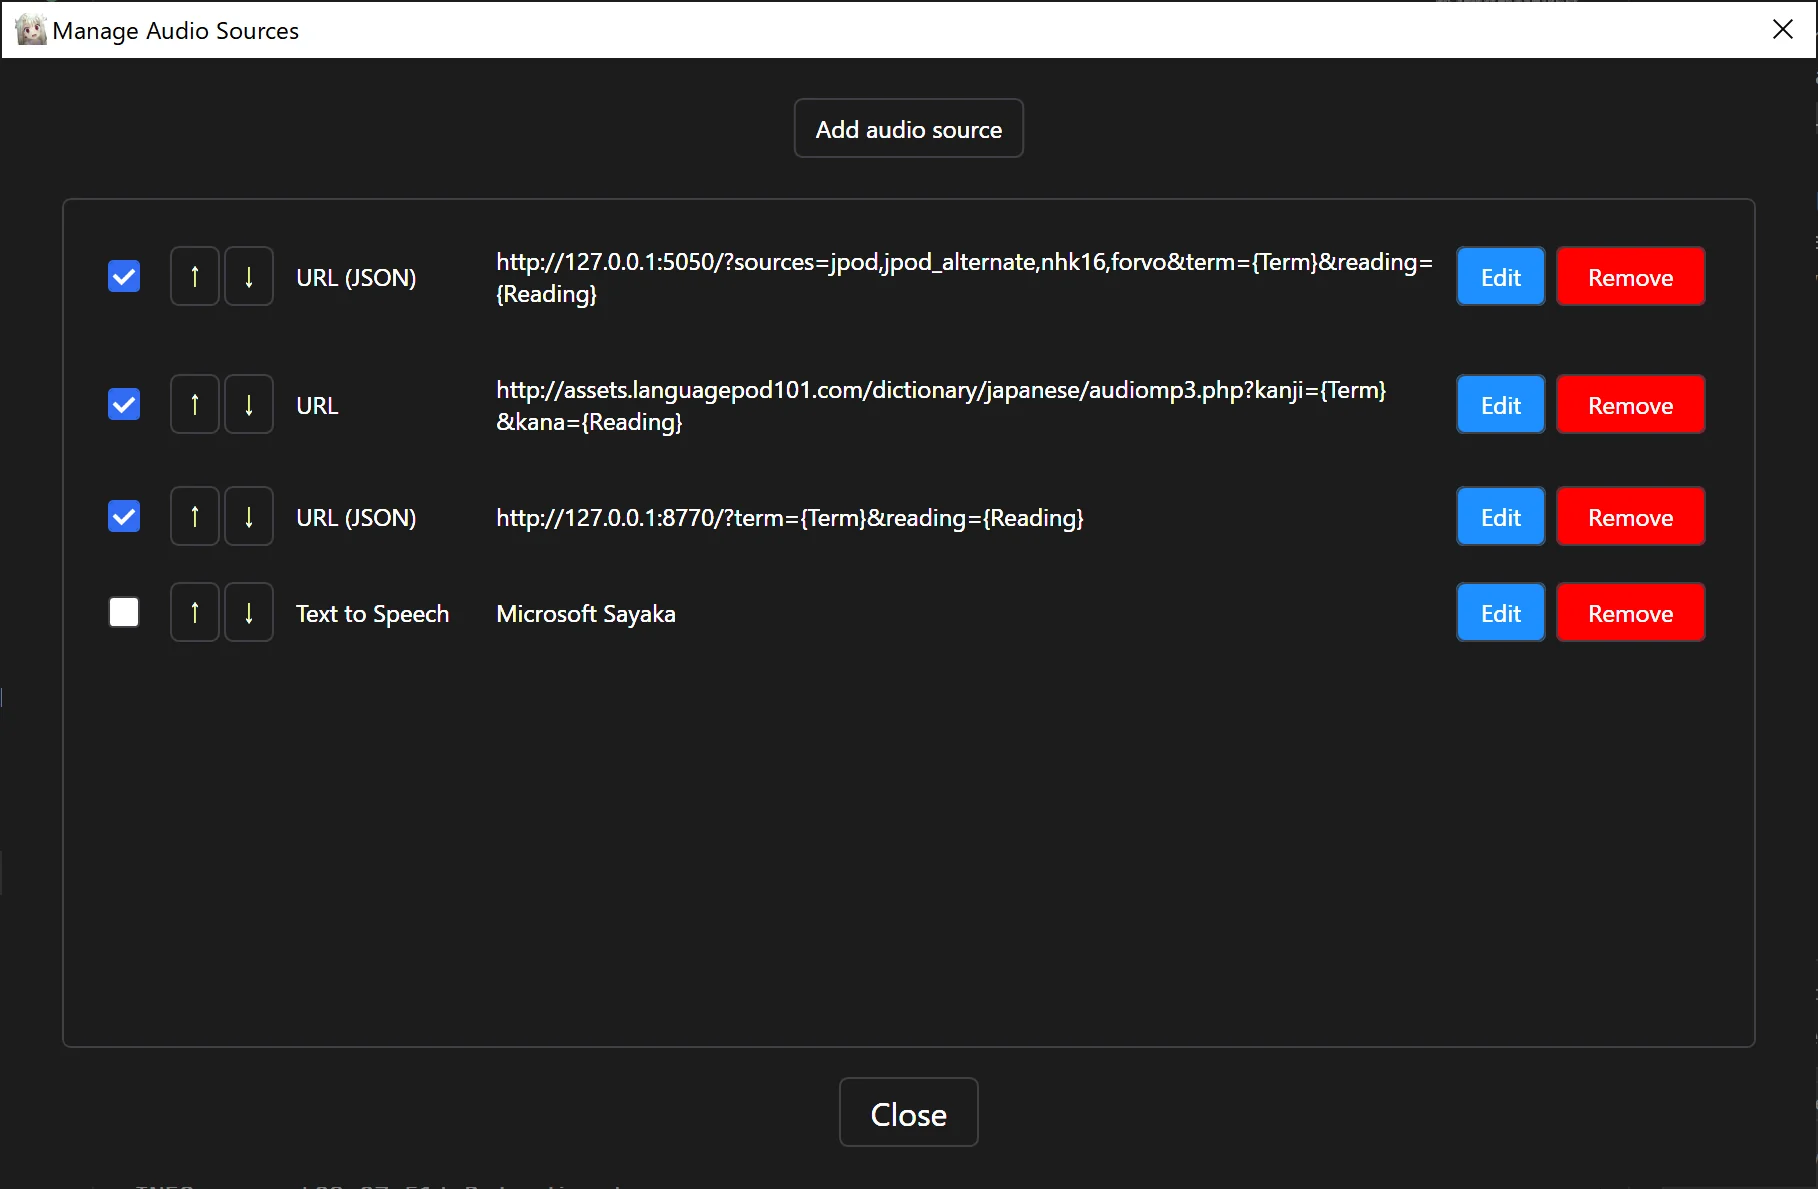Remove the port 8770 JSON source
The image size is (1818, 1189).
[x=1629, y=516]
